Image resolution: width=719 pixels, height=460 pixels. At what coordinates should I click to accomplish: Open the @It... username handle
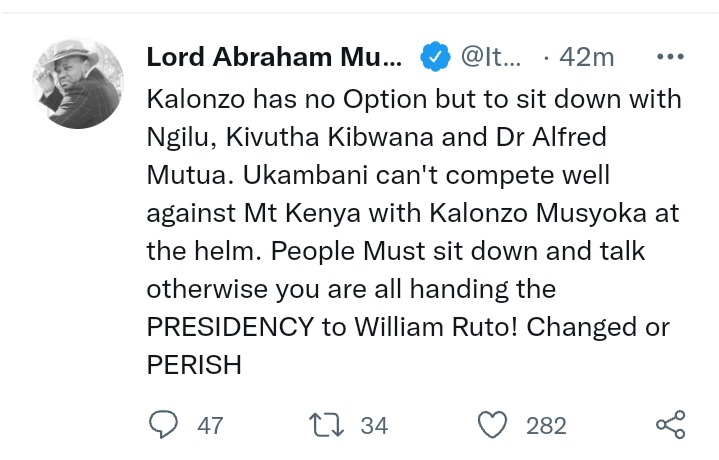[x=491, y=57]
